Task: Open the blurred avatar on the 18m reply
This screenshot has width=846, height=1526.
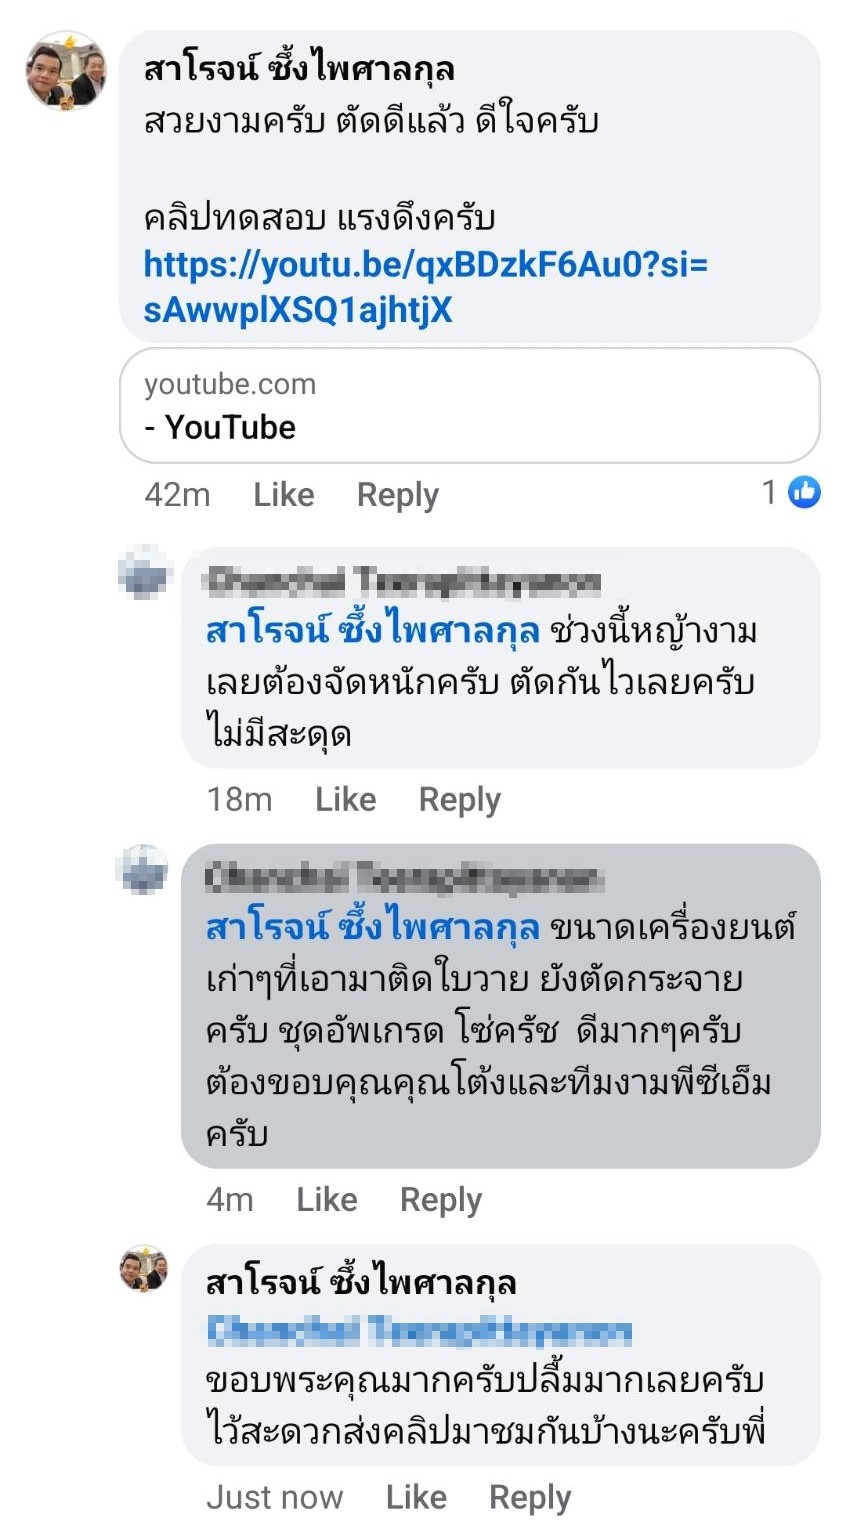Action: pyautogui.click(x=145, y=573)
